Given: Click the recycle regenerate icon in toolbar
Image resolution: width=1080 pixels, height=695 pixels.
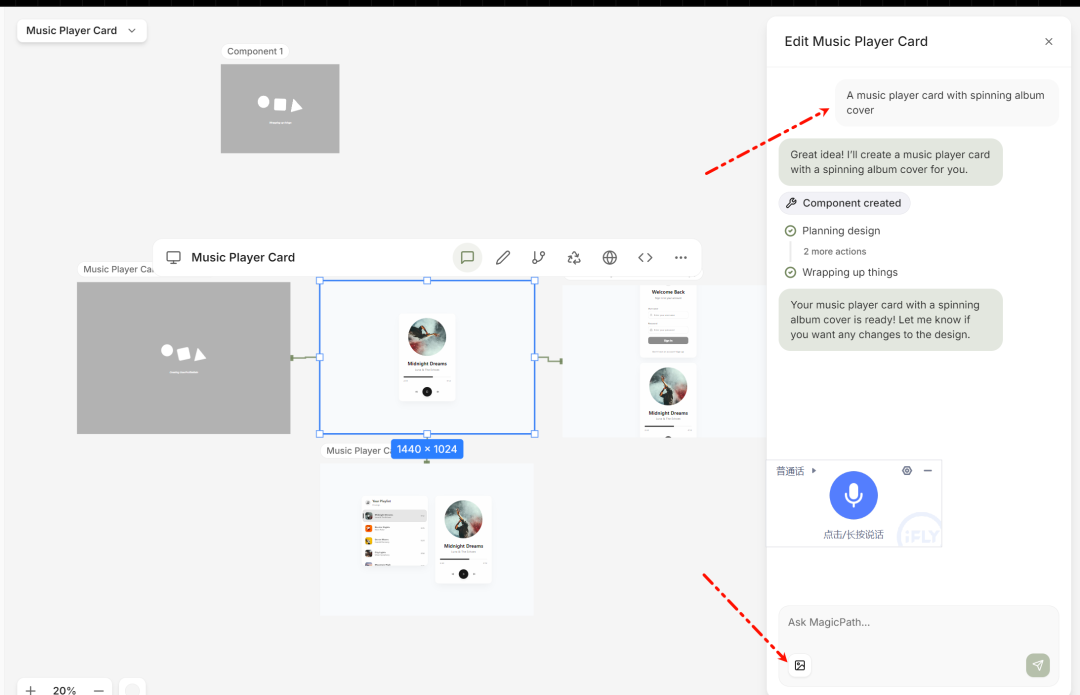Looking at the screenshot, I should [574, 257].
